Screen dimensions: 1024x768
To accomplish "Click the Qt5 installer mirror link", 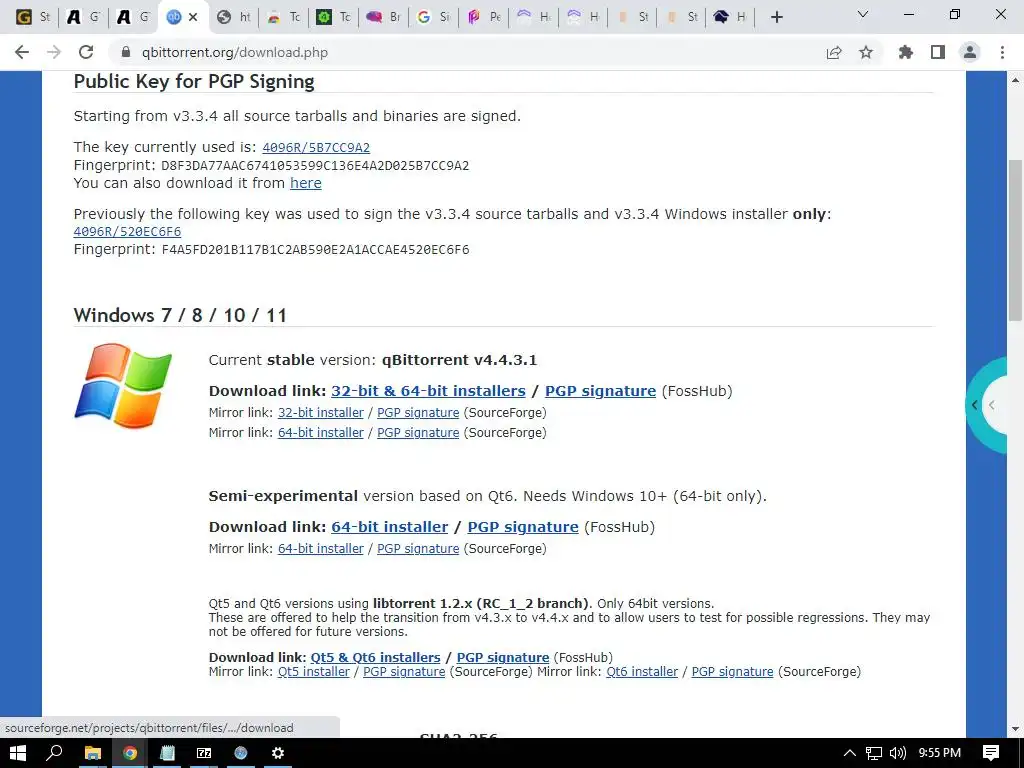I will click(x=313, y=671).
